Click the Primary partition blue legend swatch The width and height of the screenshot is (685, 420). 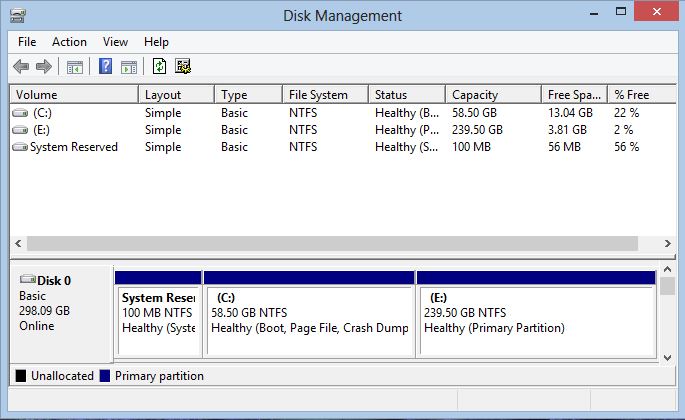click(104, 376)
